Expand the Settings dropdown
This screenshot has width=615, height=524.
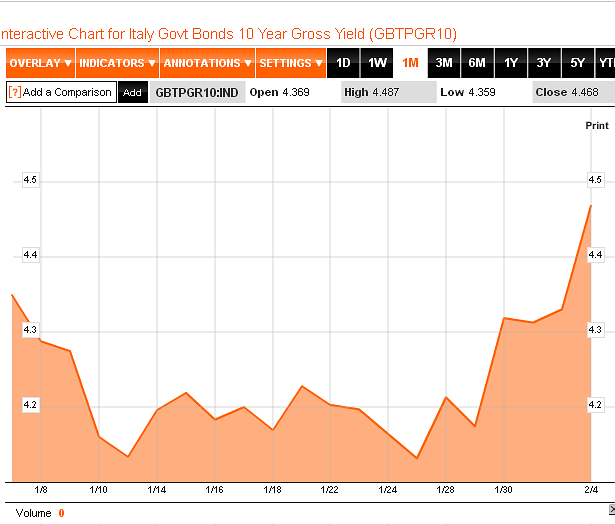click(291, 63)
